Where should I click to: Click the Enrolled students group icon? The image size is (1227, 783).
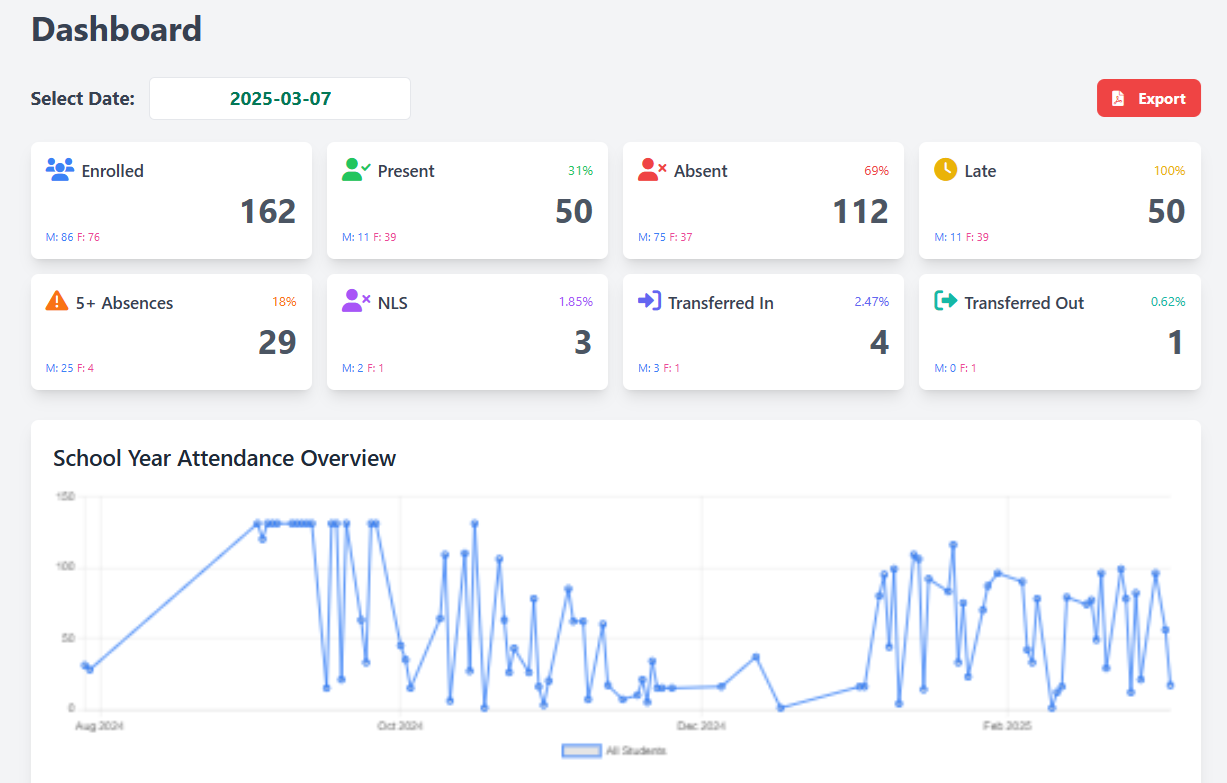point(60,170)
